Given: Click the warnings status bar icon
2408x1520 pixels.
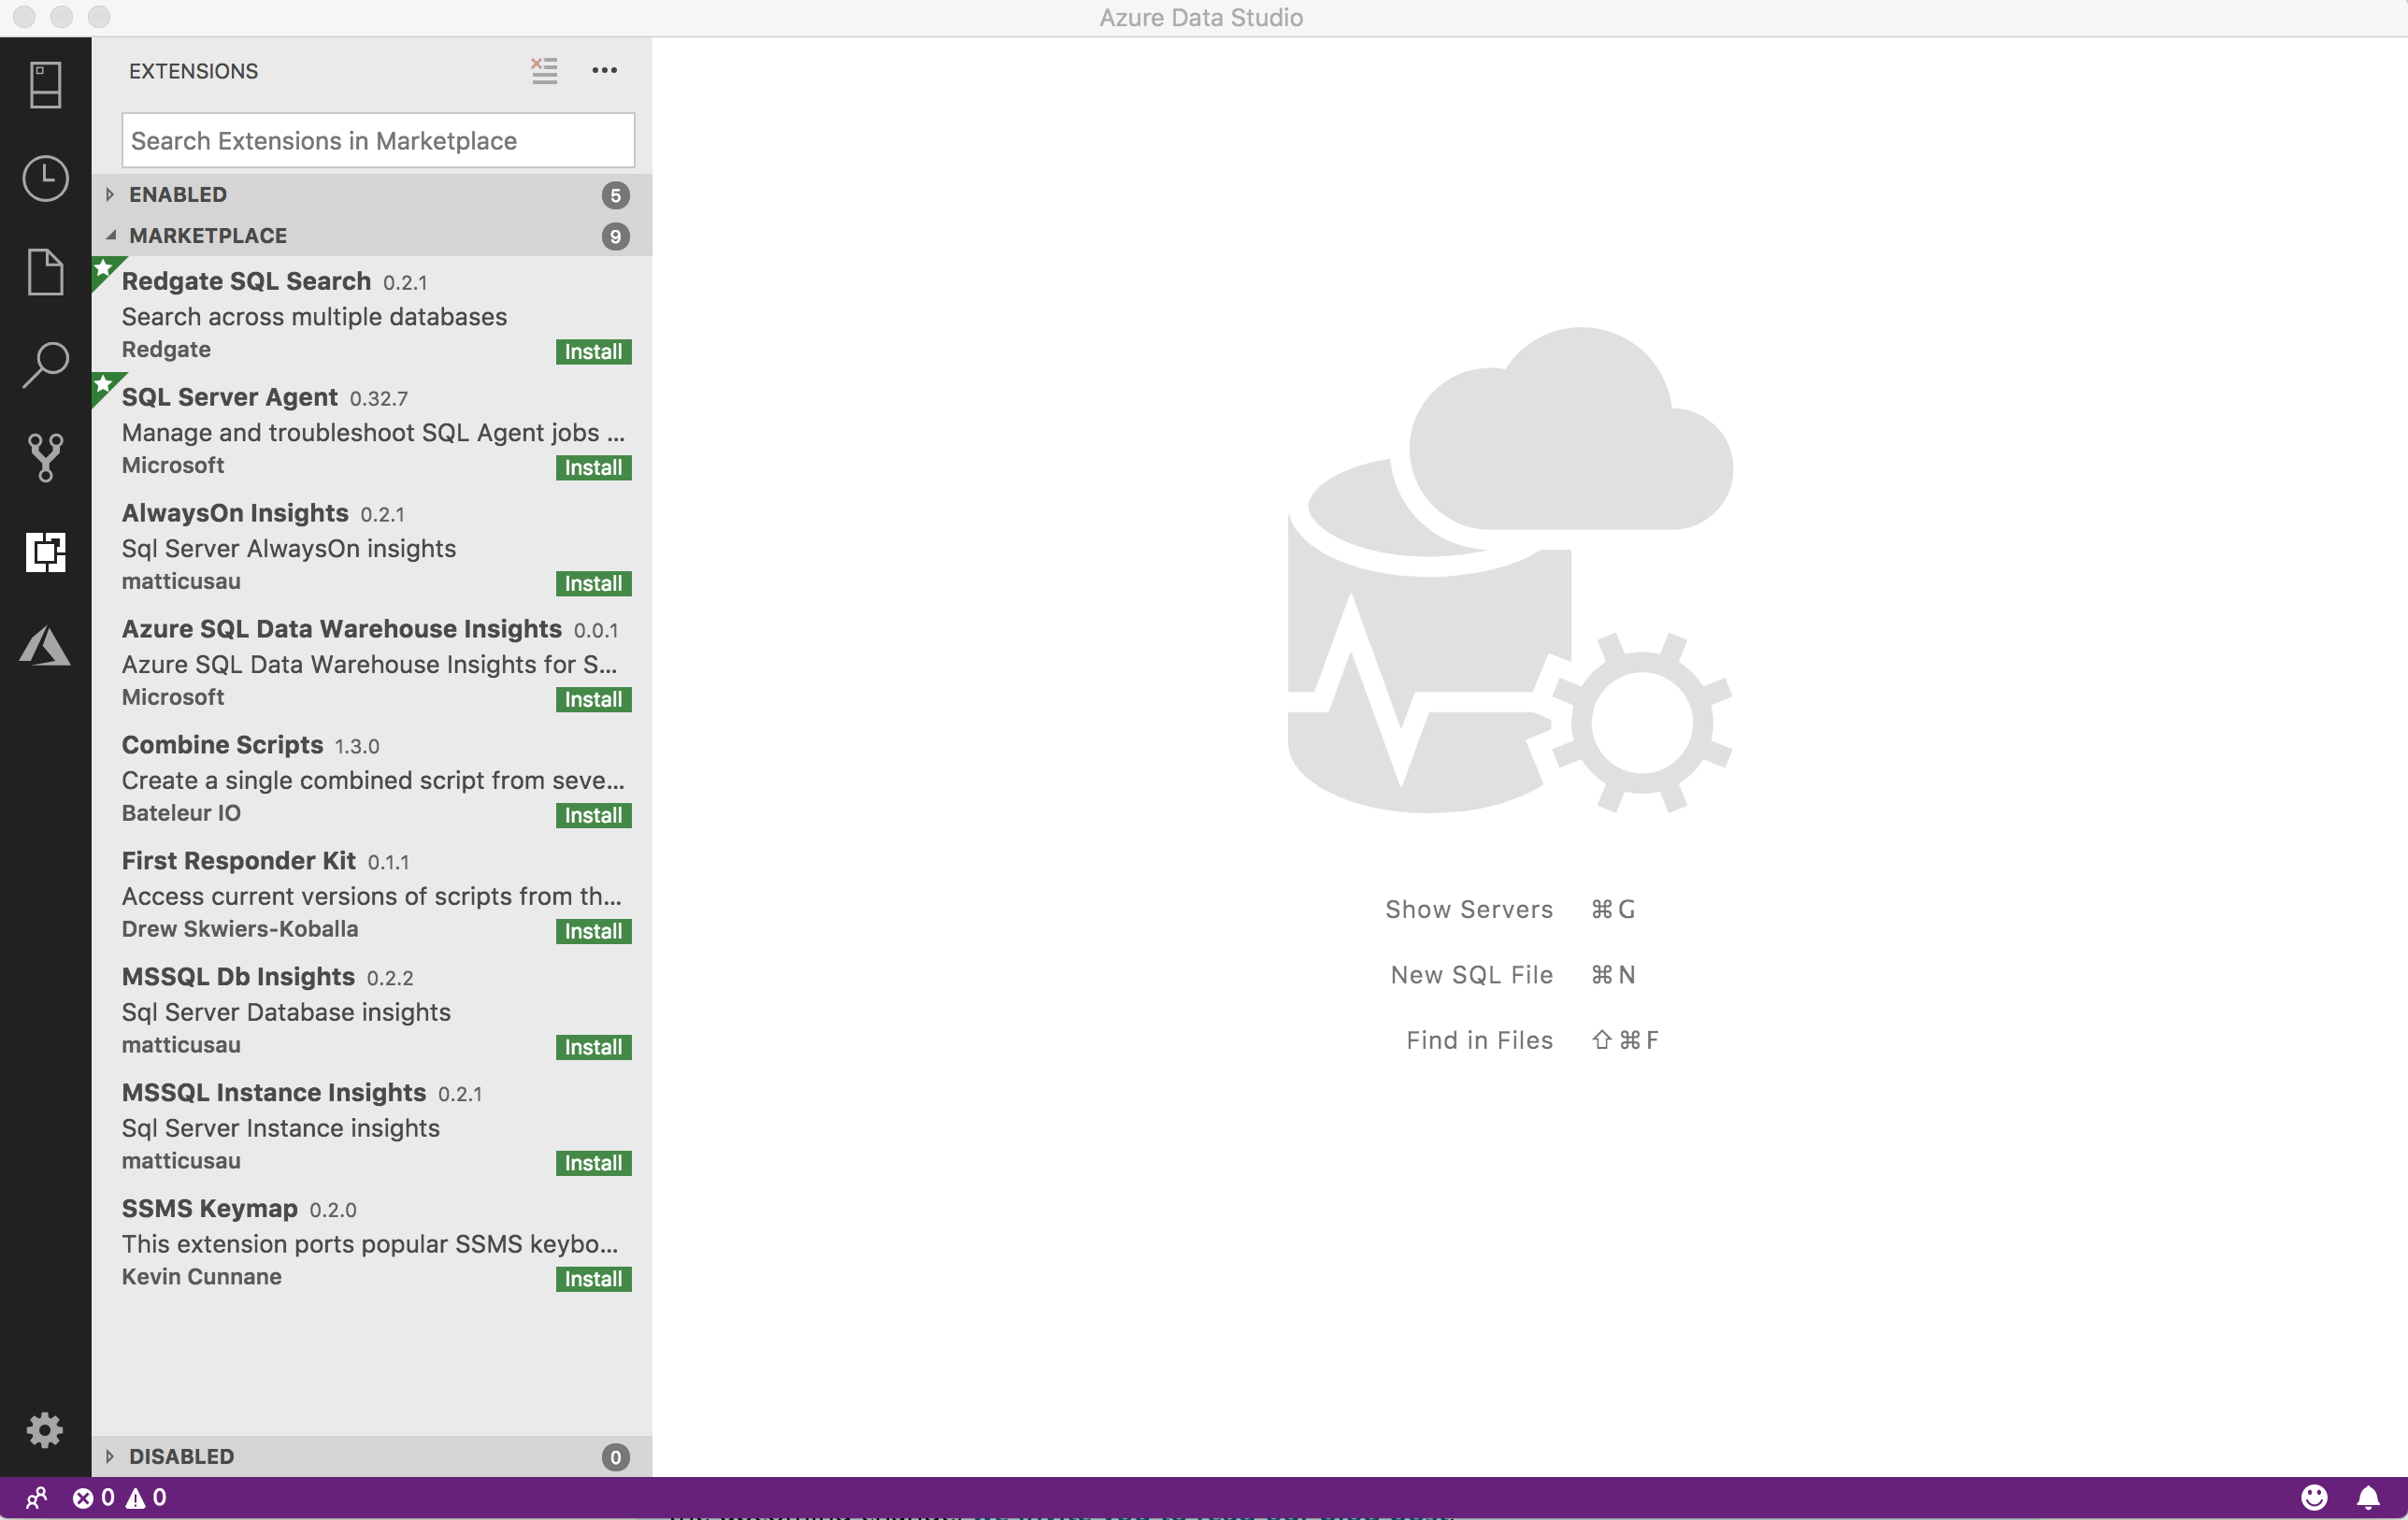Looking at the screenshot, I should pos(136,1496).
